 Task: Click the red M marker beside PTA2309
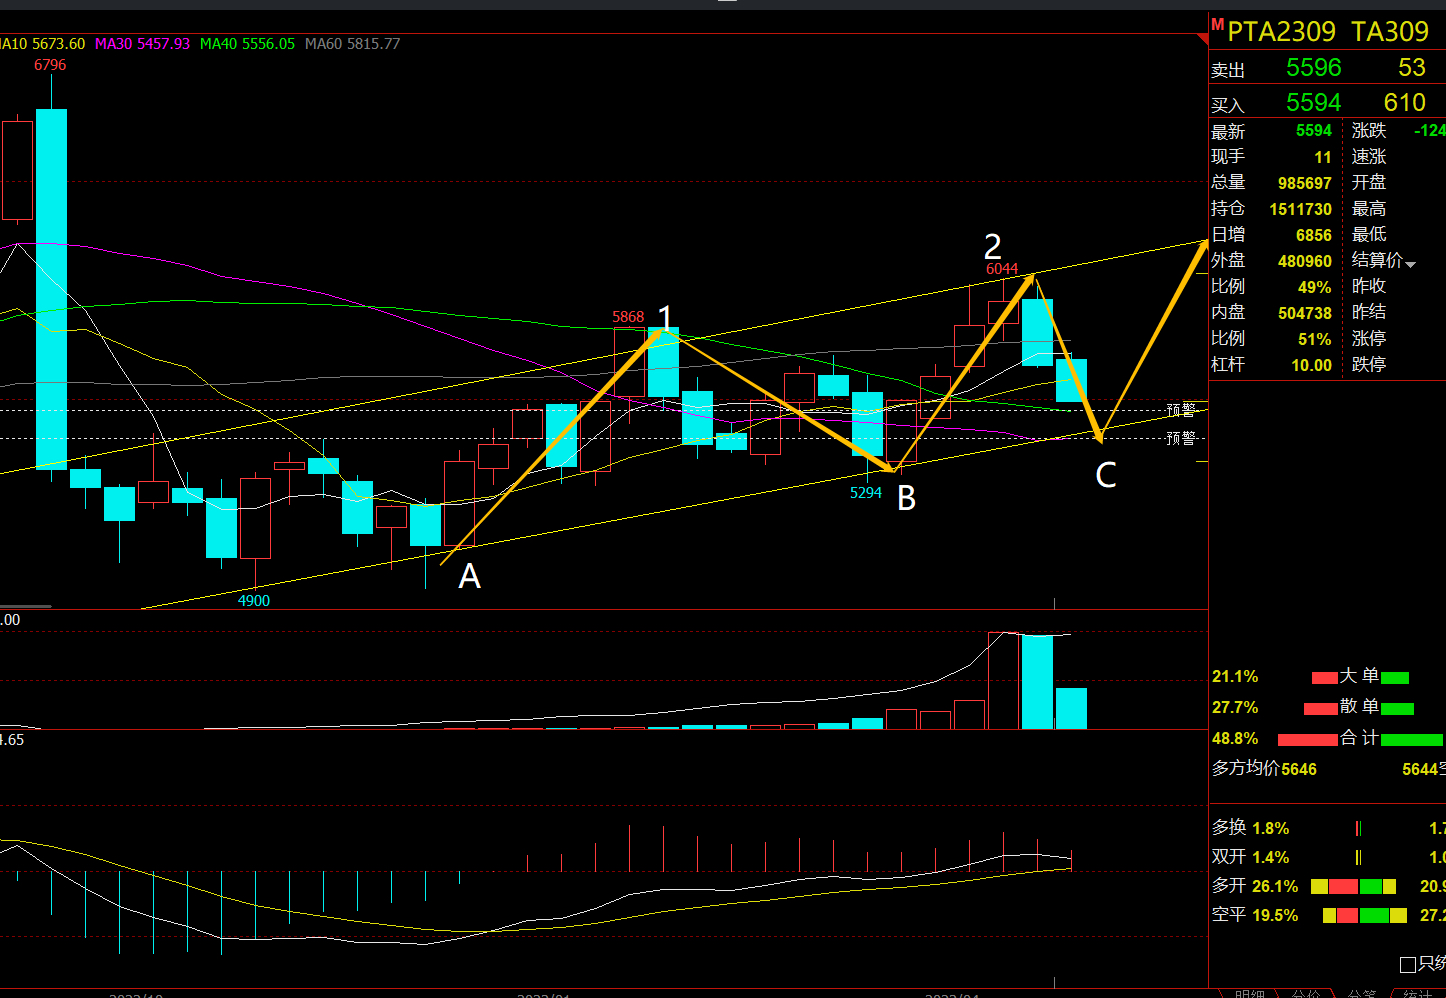click(x=1217, y=24)
